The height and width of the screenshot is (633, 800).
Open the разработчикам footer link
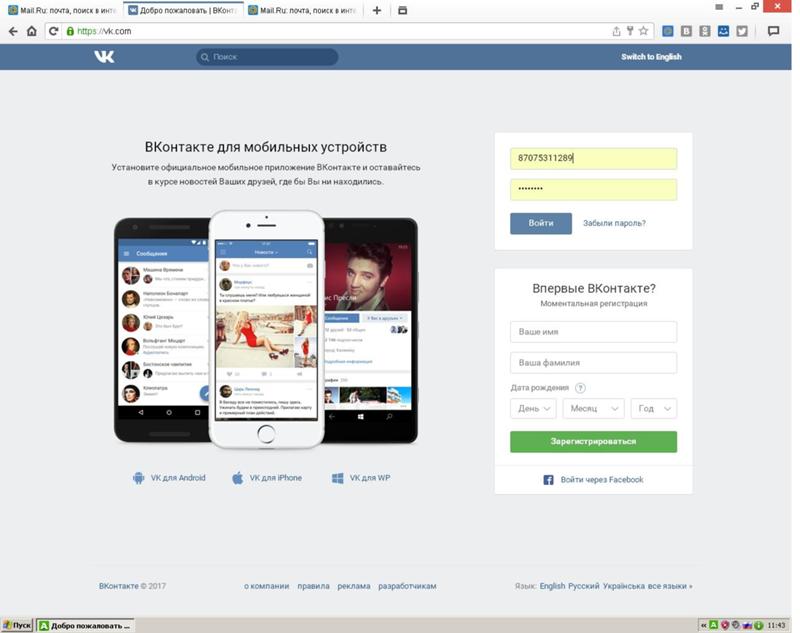[407, 586]
